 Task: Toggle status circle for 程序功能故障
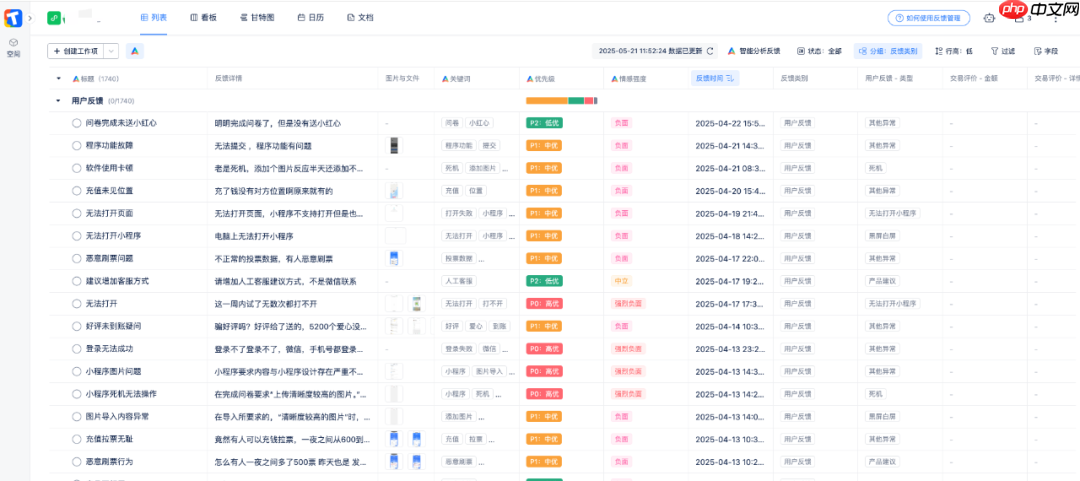(x=77, y=145)
